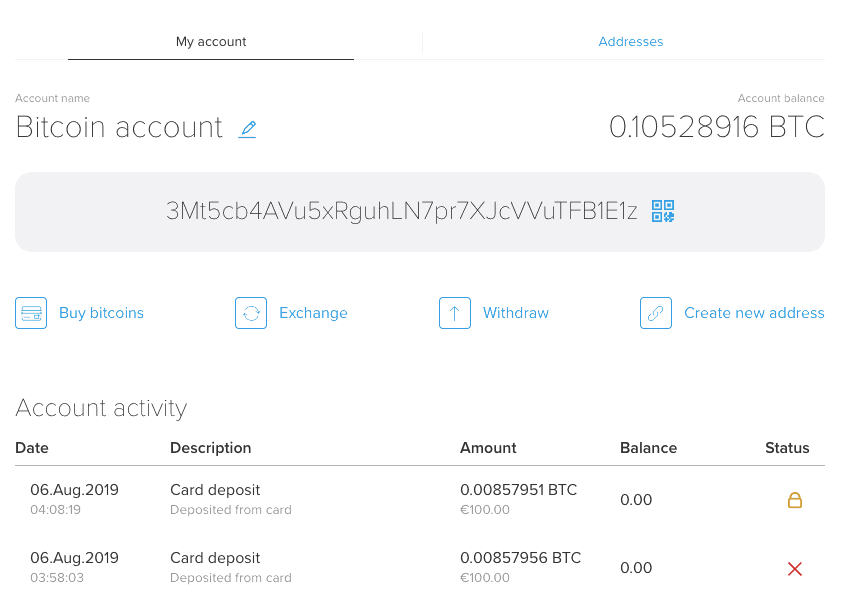Click the 0.00 balance in the 03:58:03 row
This screenshot has height=613, width=846.
tap(636, 568)
